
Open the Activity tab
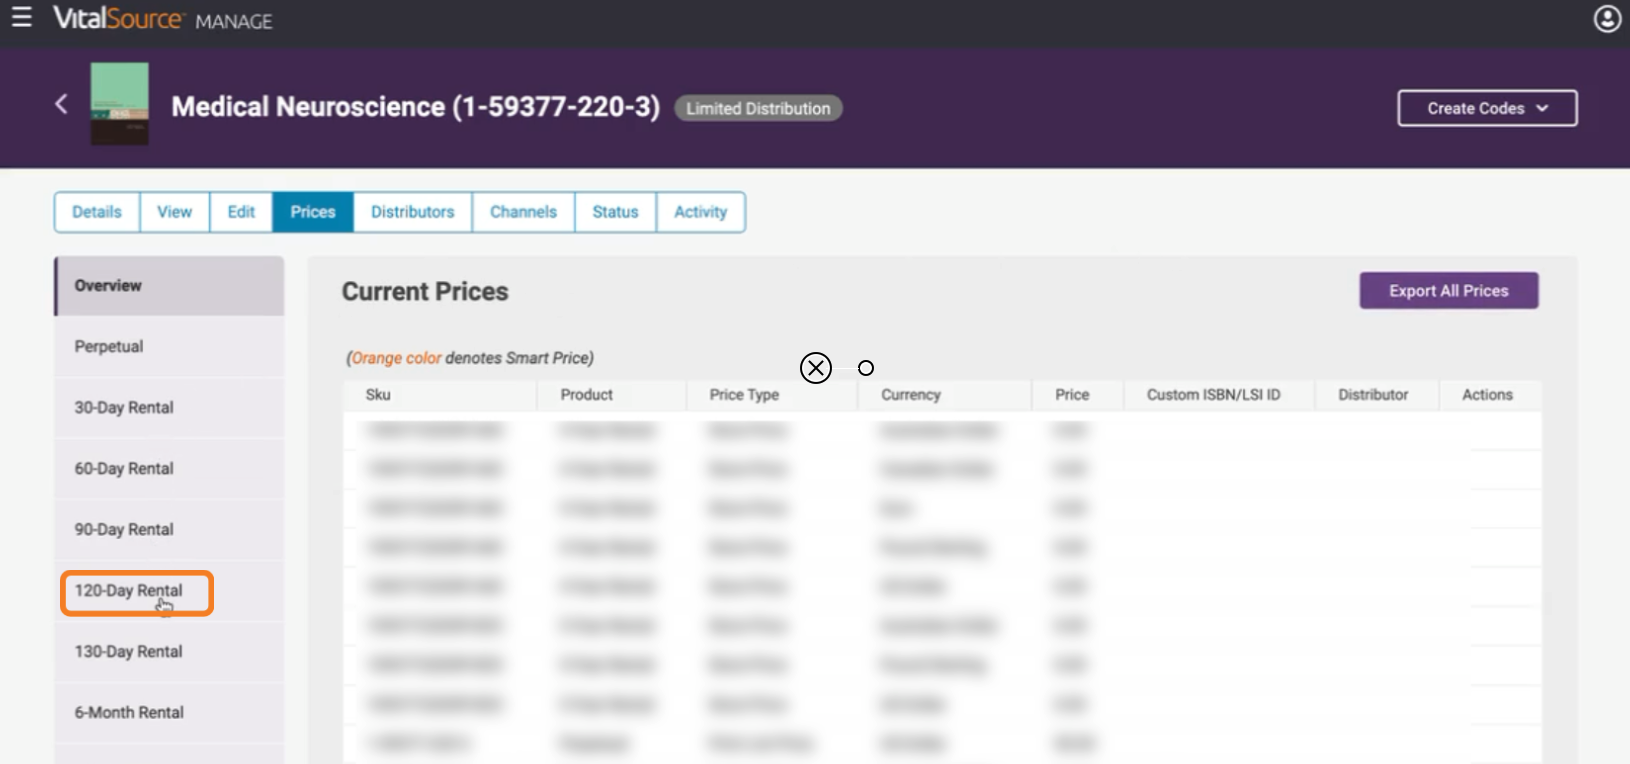coord(700,212)
